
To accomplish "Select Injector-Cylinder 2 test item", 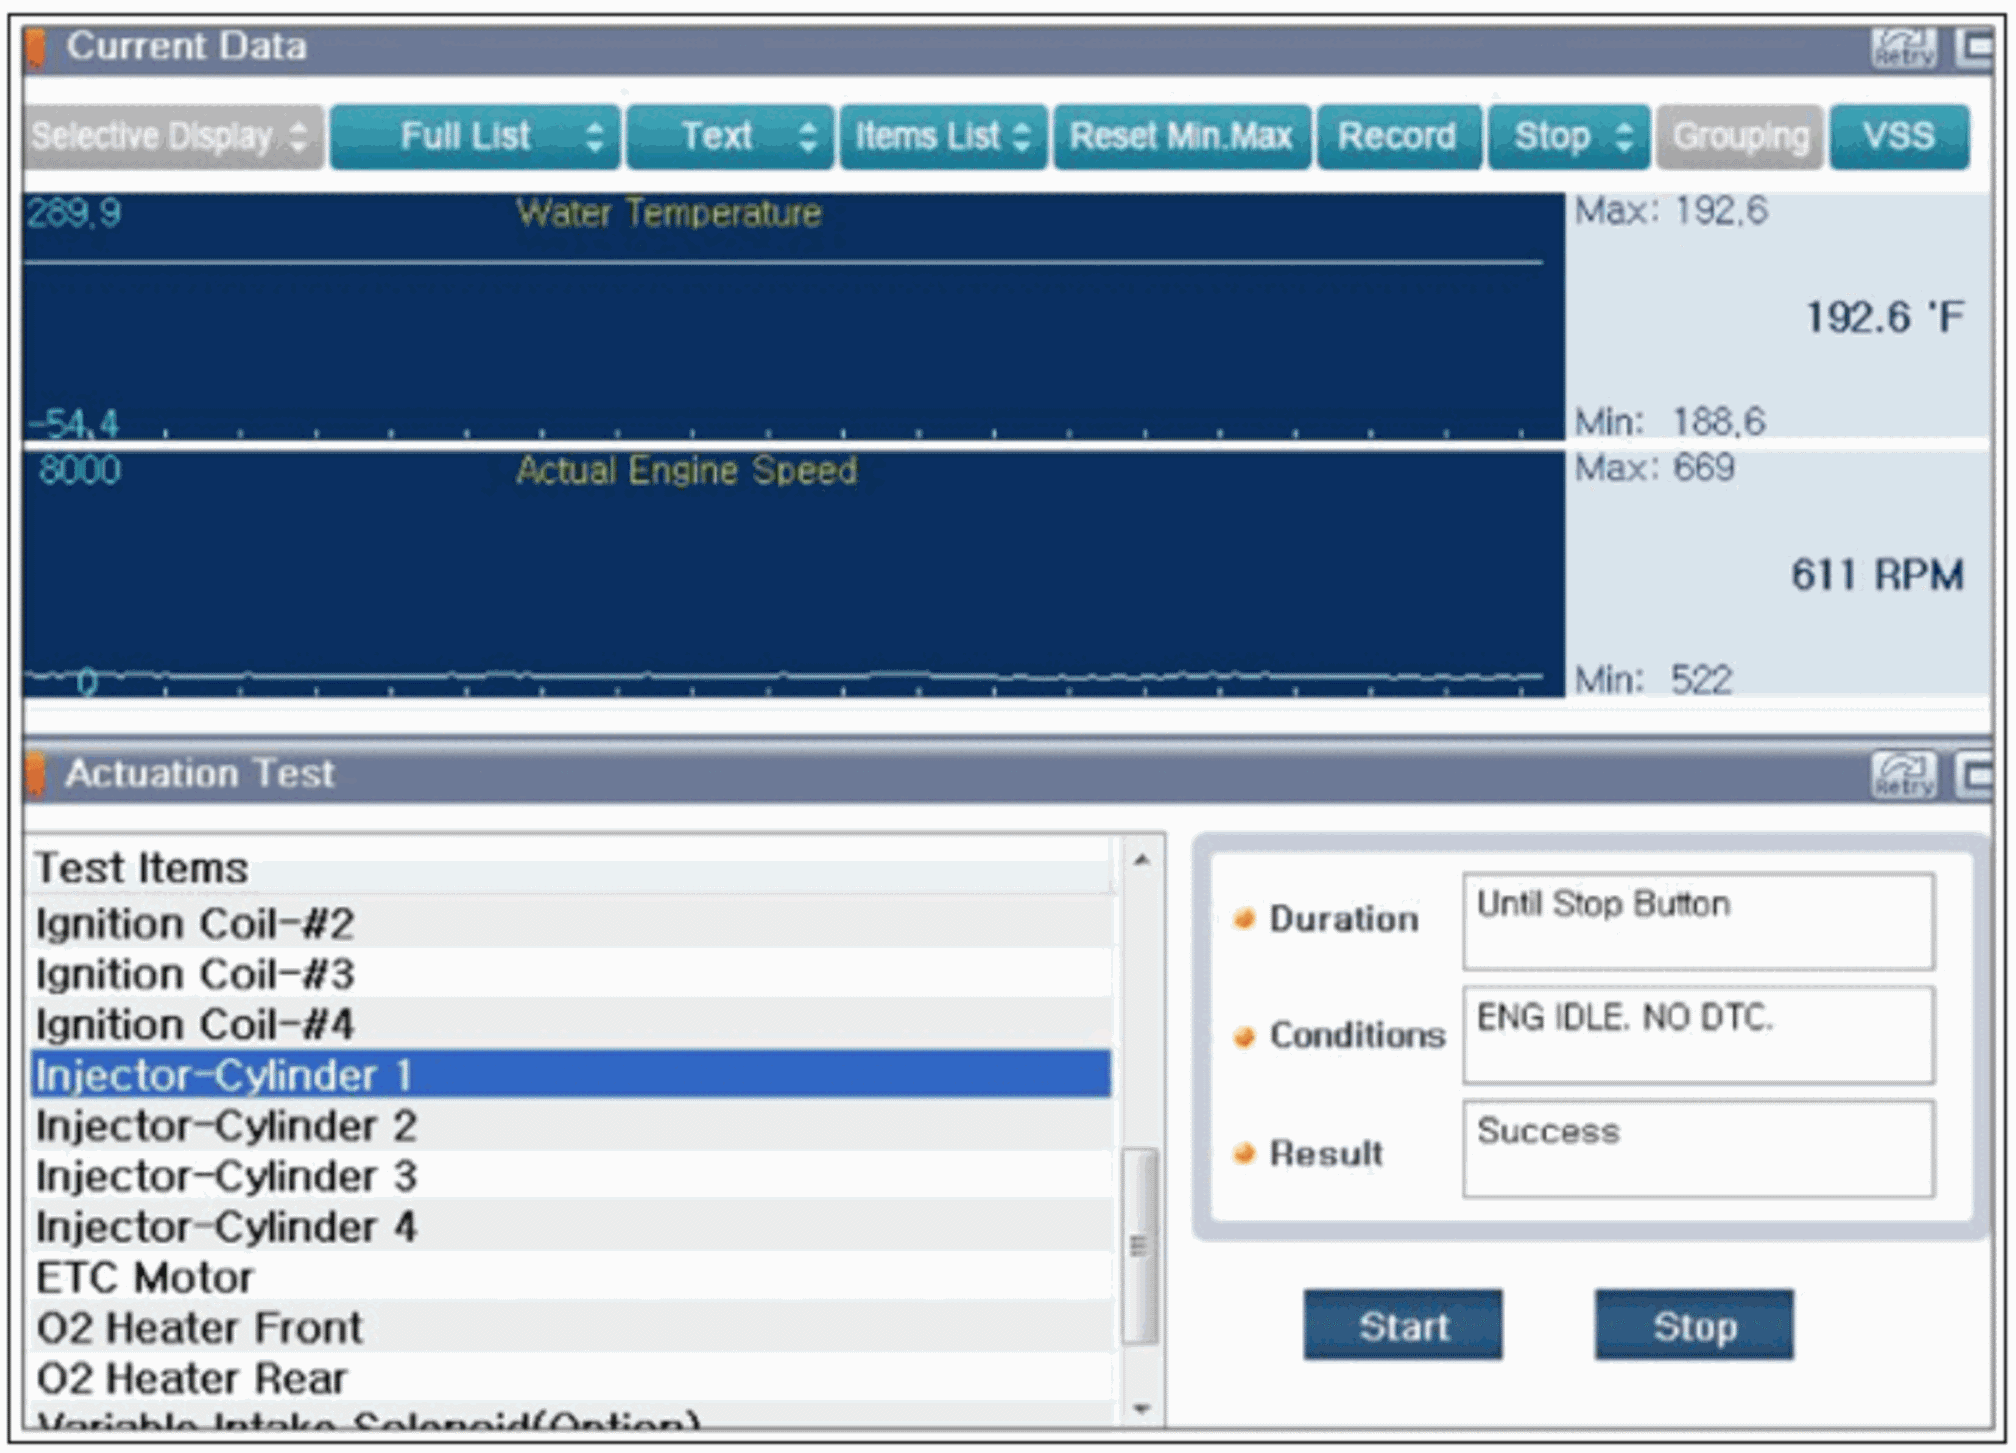I will [570, 1126].
